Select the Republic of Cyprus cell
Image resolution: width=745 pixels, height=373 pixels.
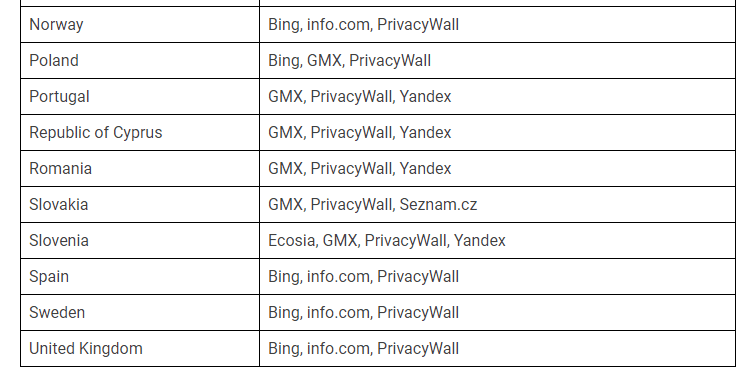pyautogui.click(x=140, y=133)
